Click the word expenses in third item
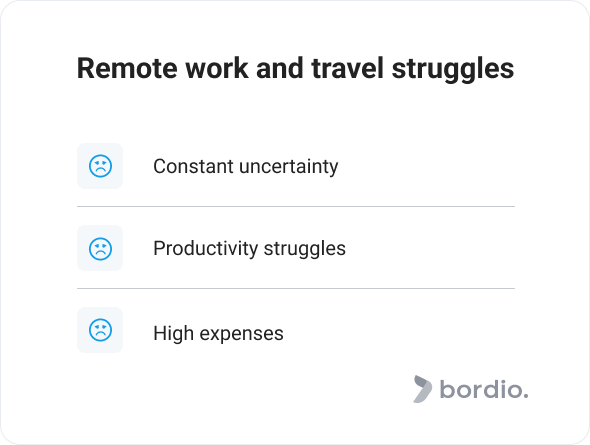The height and width of the screenshot is (445, 590). [241, 334]
